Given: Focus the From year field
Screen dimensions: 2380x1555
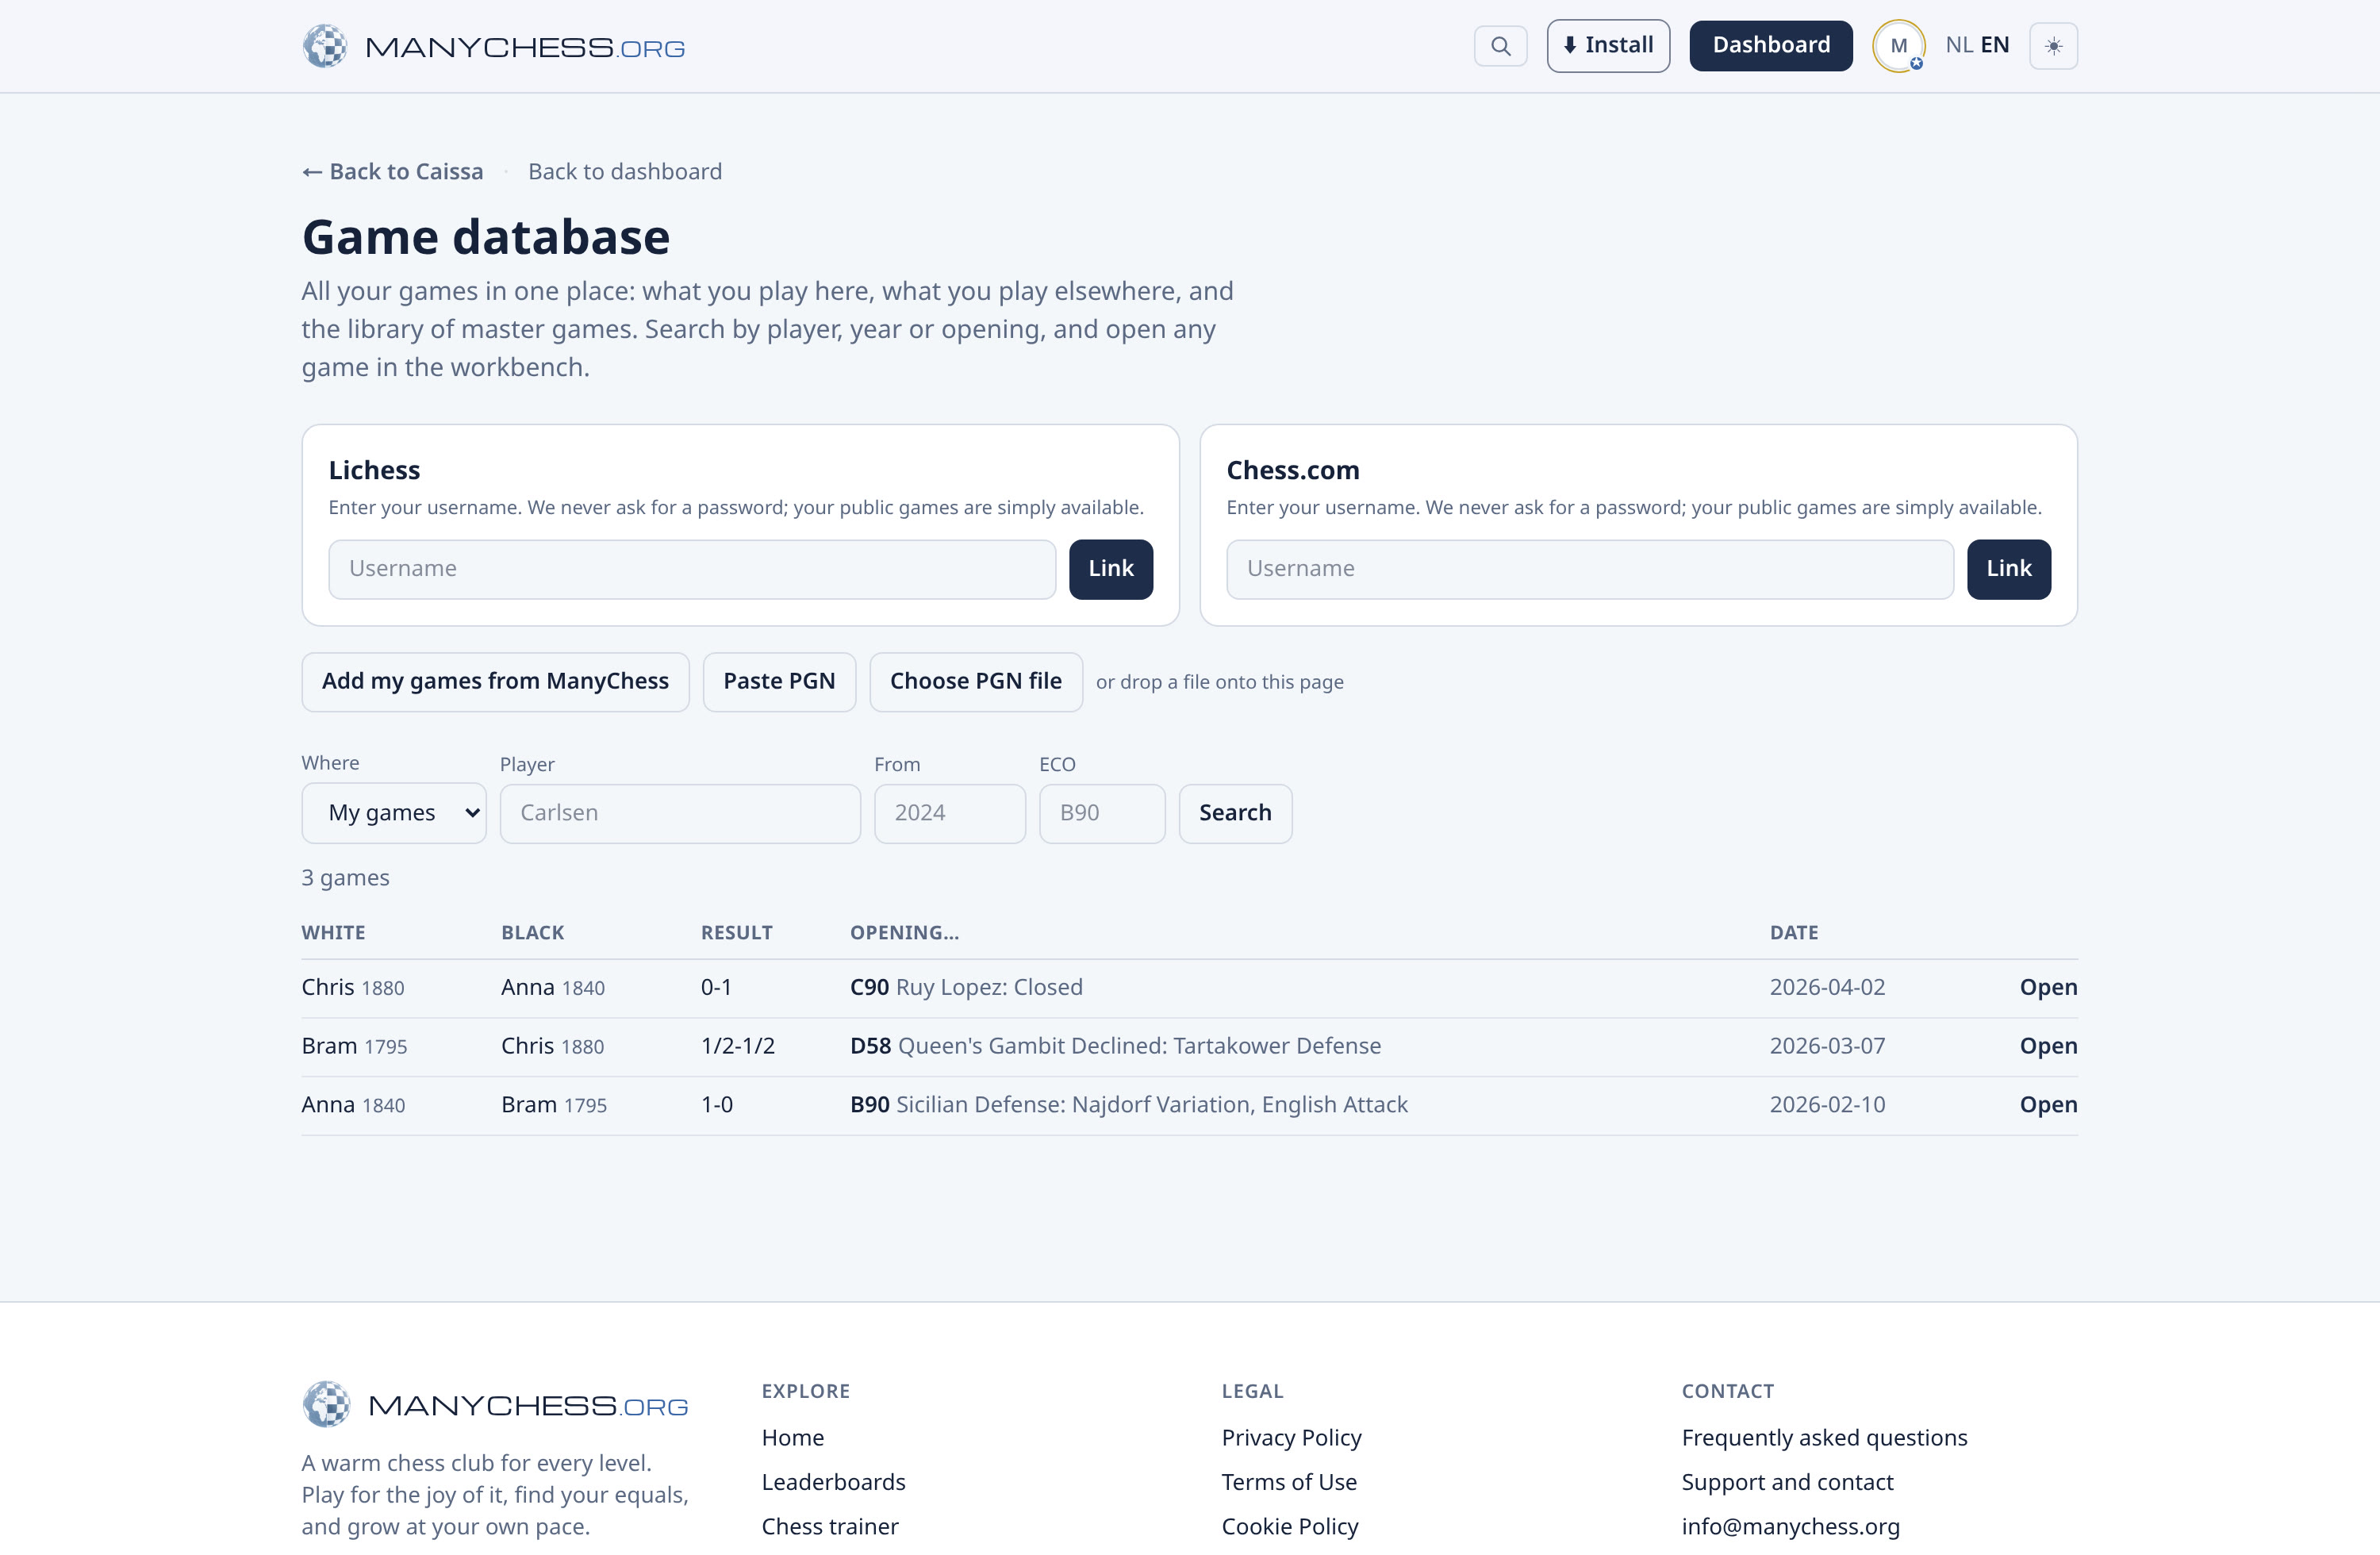Looking at the screenshot, I should (950, 813).
